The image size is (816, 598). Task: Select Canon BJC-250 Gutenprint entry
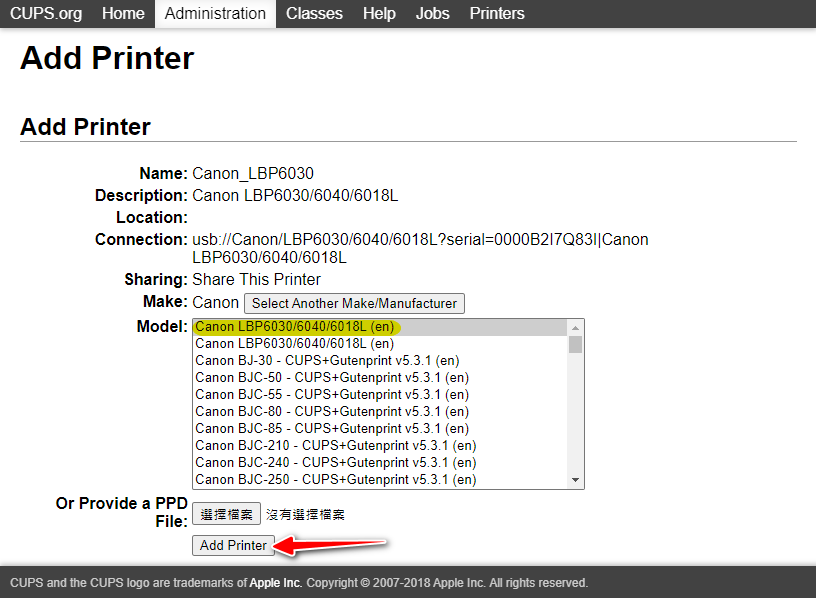tap(335, 480)
